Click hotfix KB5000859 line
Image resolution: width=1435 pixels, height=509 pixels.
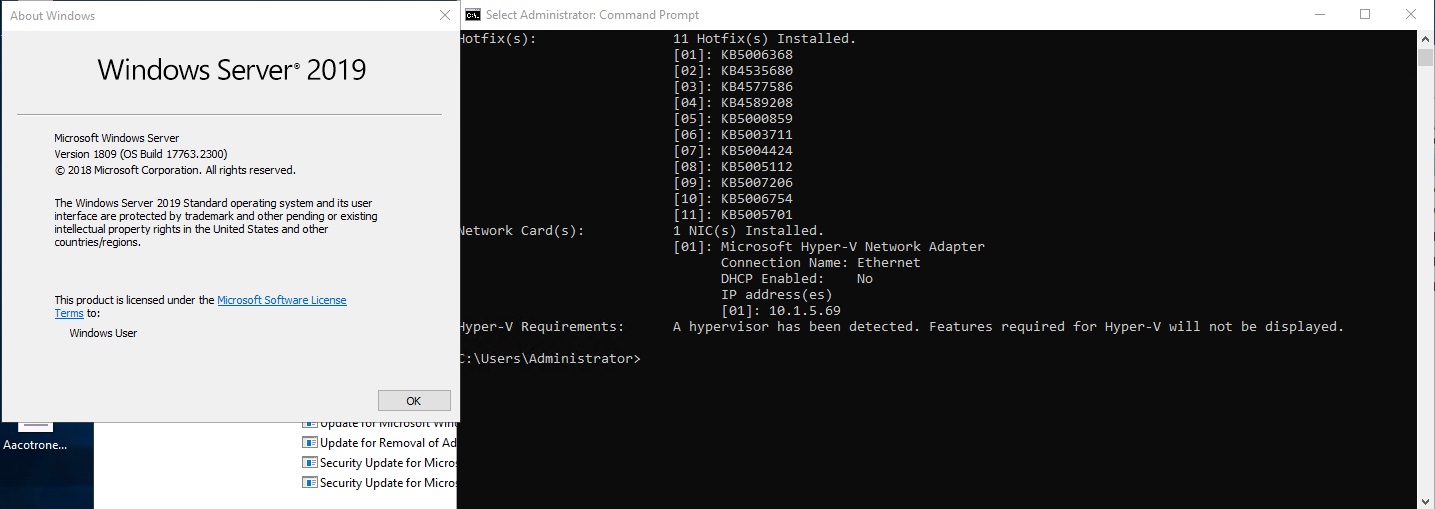click(733, 119)
